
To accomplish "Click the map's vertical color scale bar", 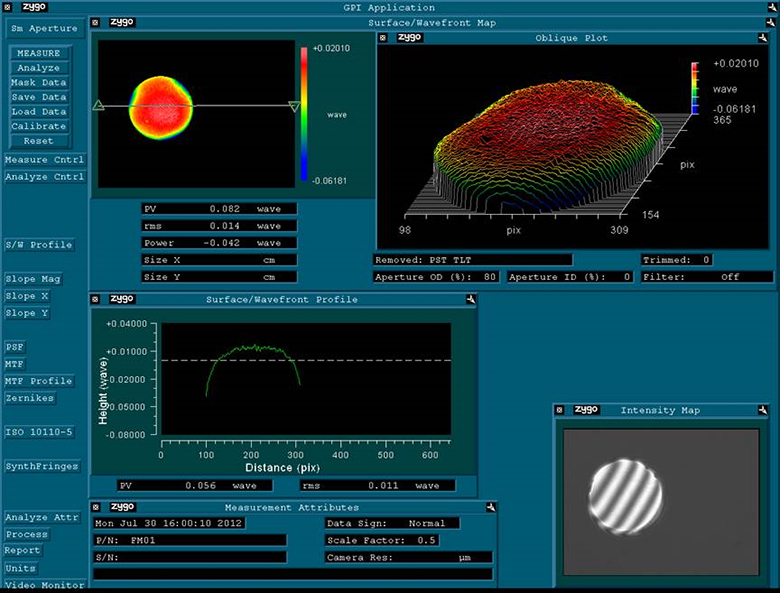I will coord(304,114).
